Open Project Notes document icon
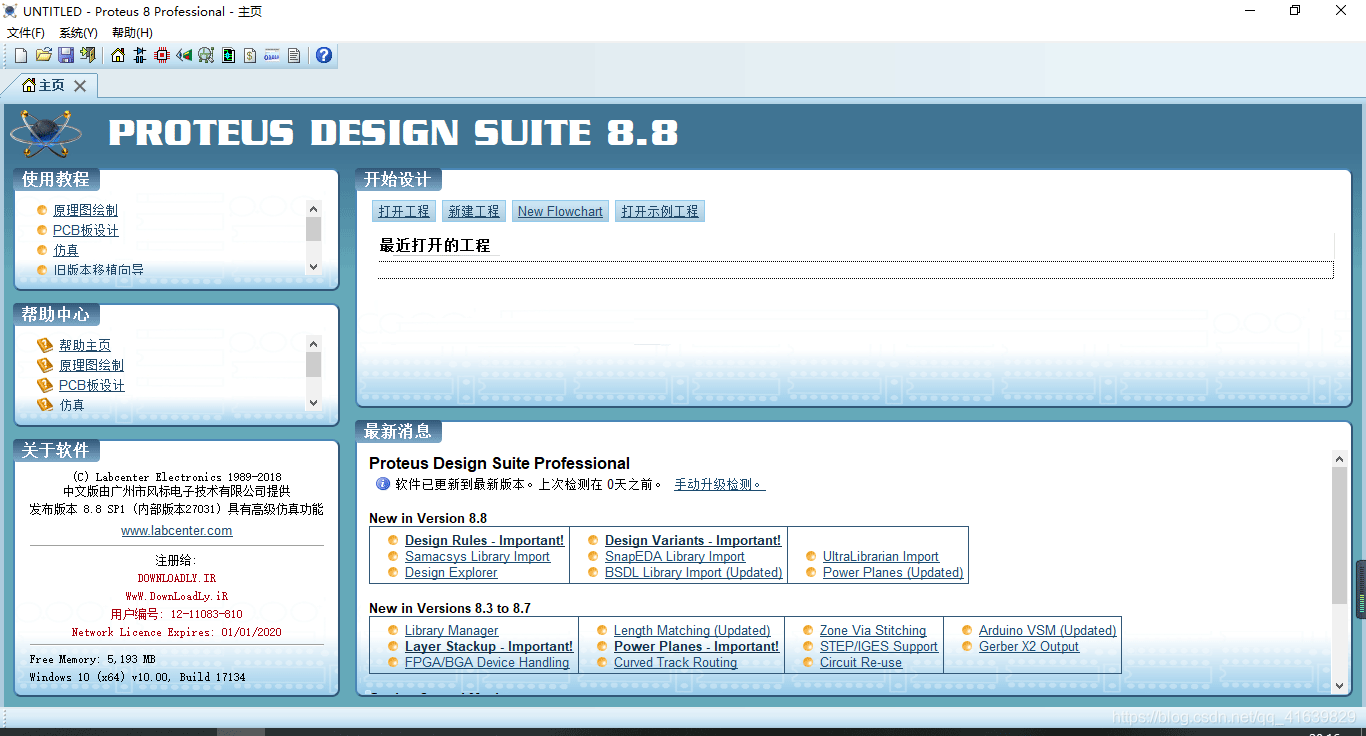This screenshot has width=1366, height=736. 294,55
